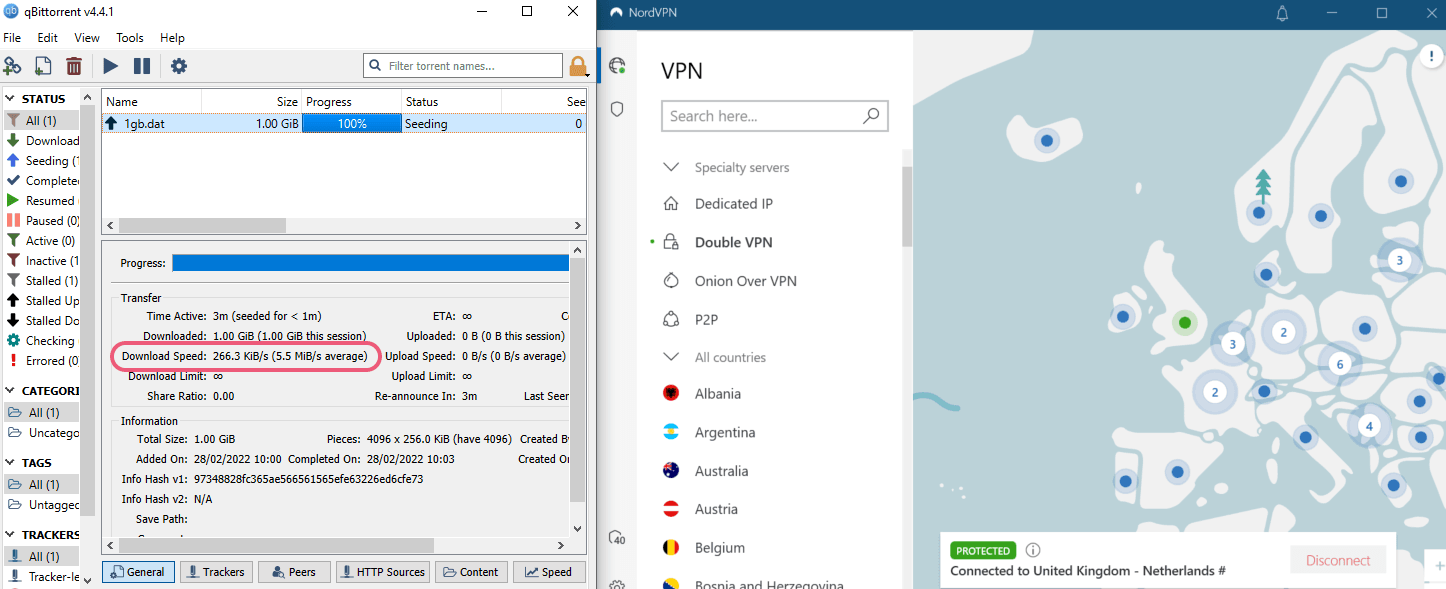Image resolution: width=1446 pixels, height=589 pixels.
Task: Switch to the Peers tab
Action: click(x=294, y=572)
